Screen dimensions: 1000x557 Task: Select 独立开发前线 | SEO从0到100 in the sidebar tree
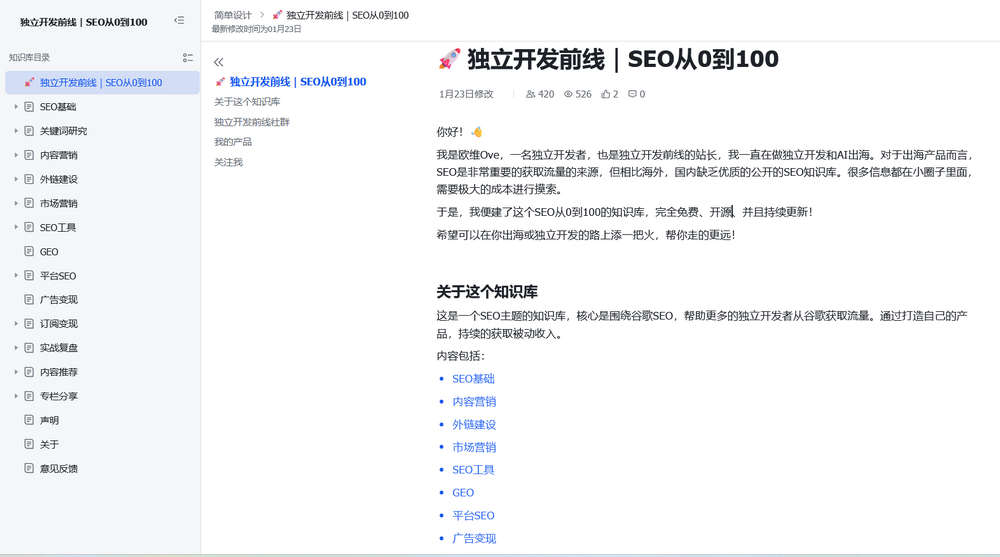(102, 82)
